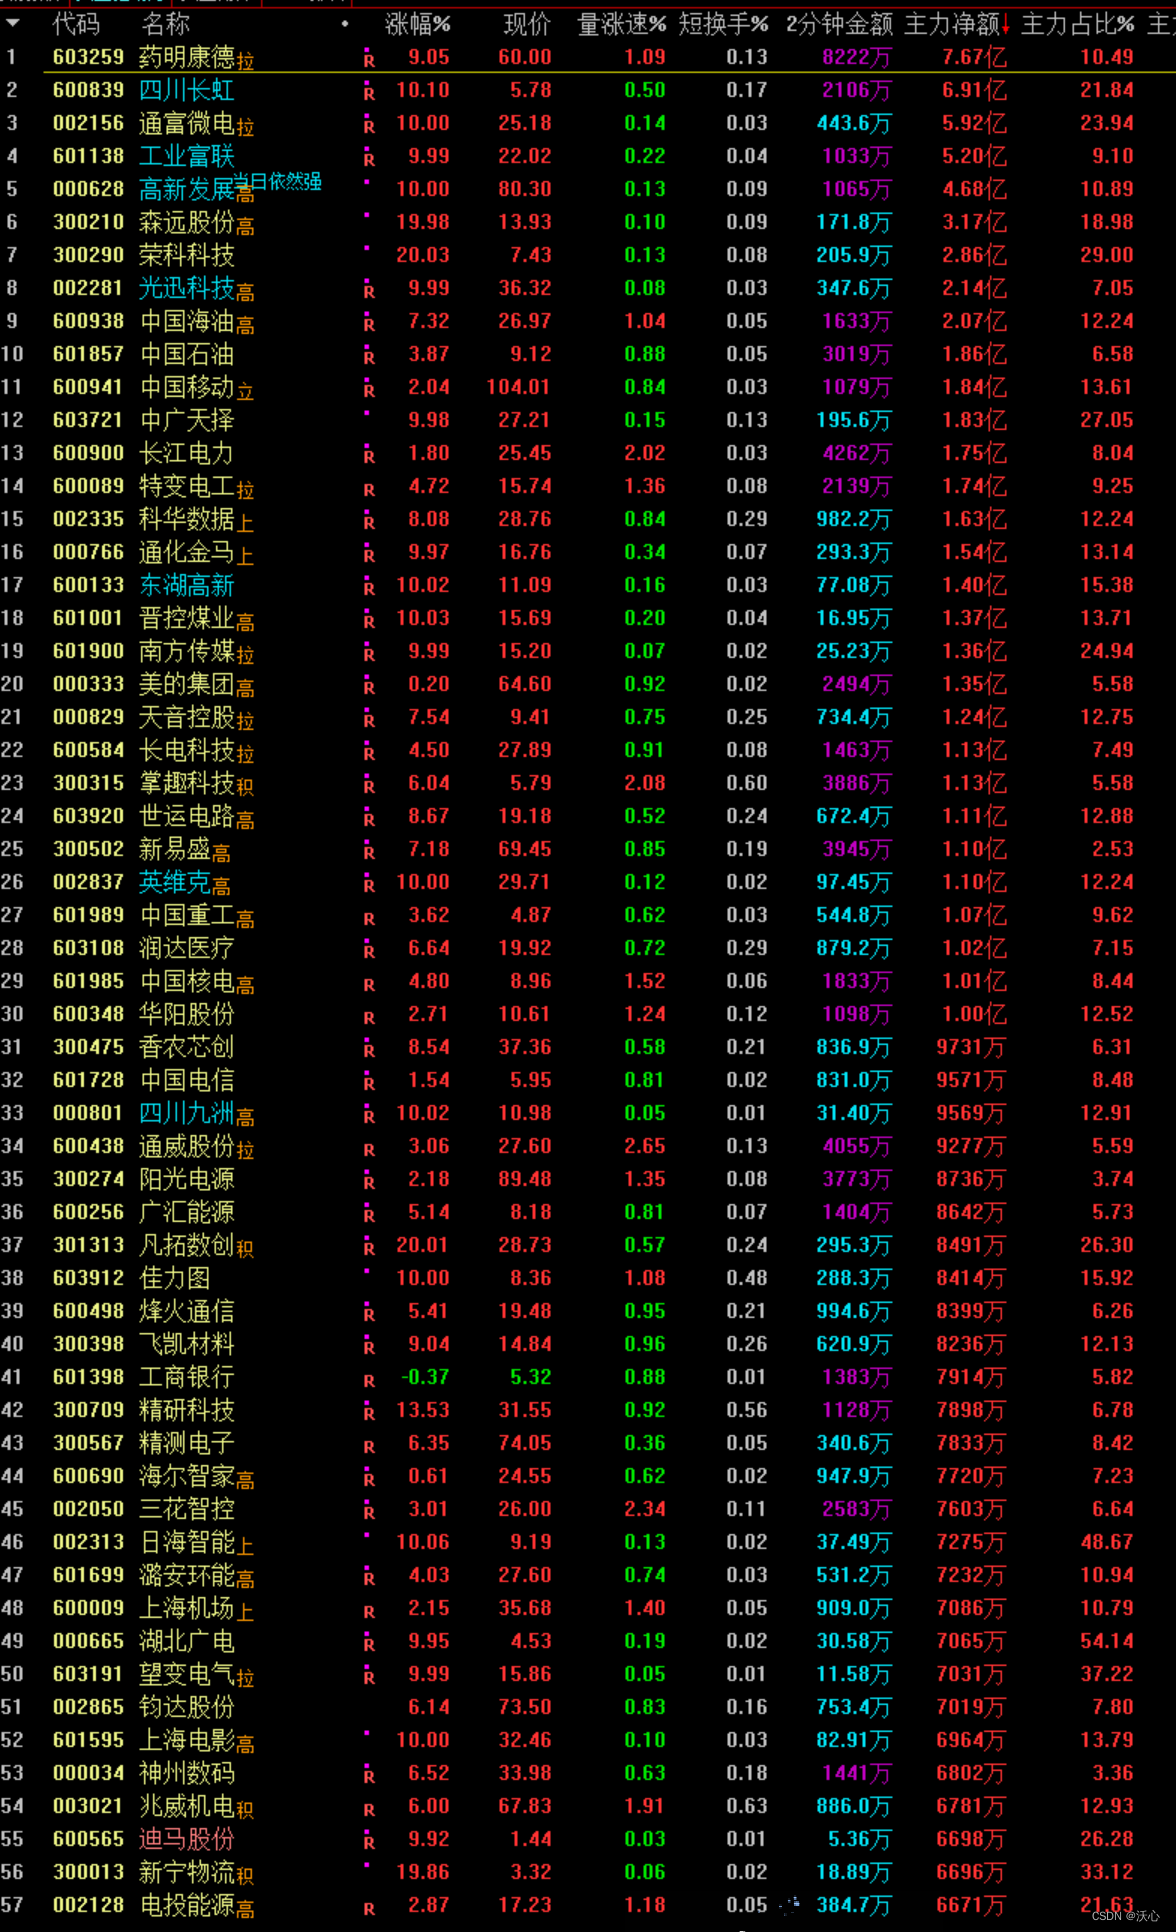Sort by the 代码 column header
Viewport: 1176px width, 1932px height.
77,24
